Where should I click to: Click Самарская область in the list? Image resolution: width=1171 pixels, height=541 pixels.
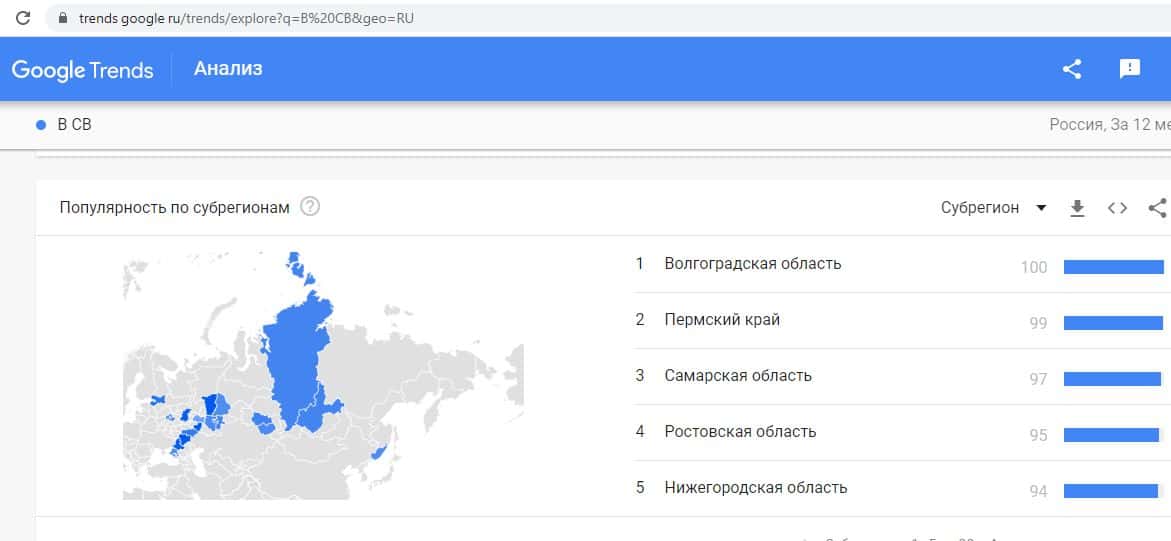[x=738, y=376]
